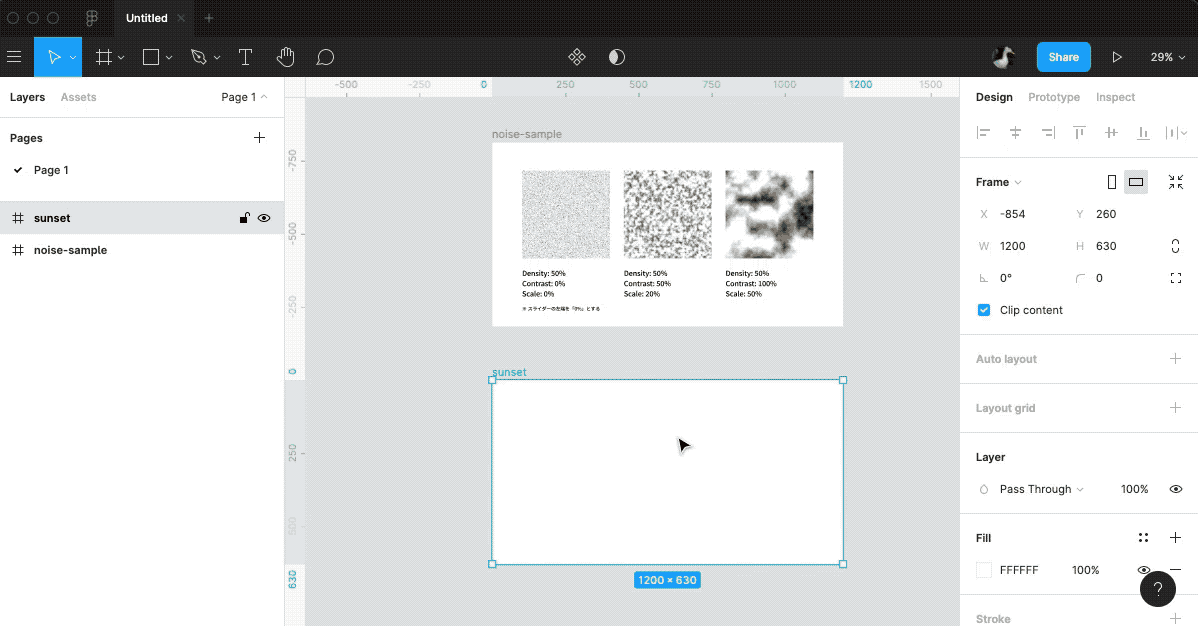Click the Y position field
The width and height of the screenshot is (1198, 626).
tap(1115, 214)
